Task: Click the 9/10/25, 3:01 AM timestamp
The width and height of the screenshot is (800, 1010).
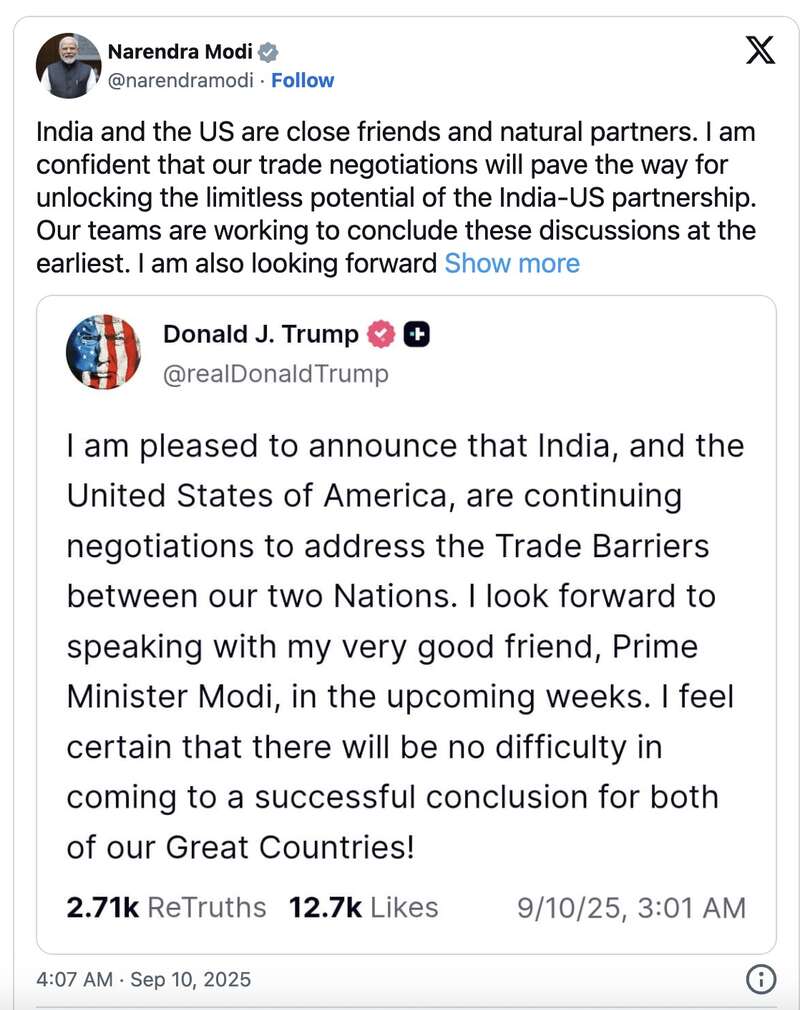Action: (631, 908)
